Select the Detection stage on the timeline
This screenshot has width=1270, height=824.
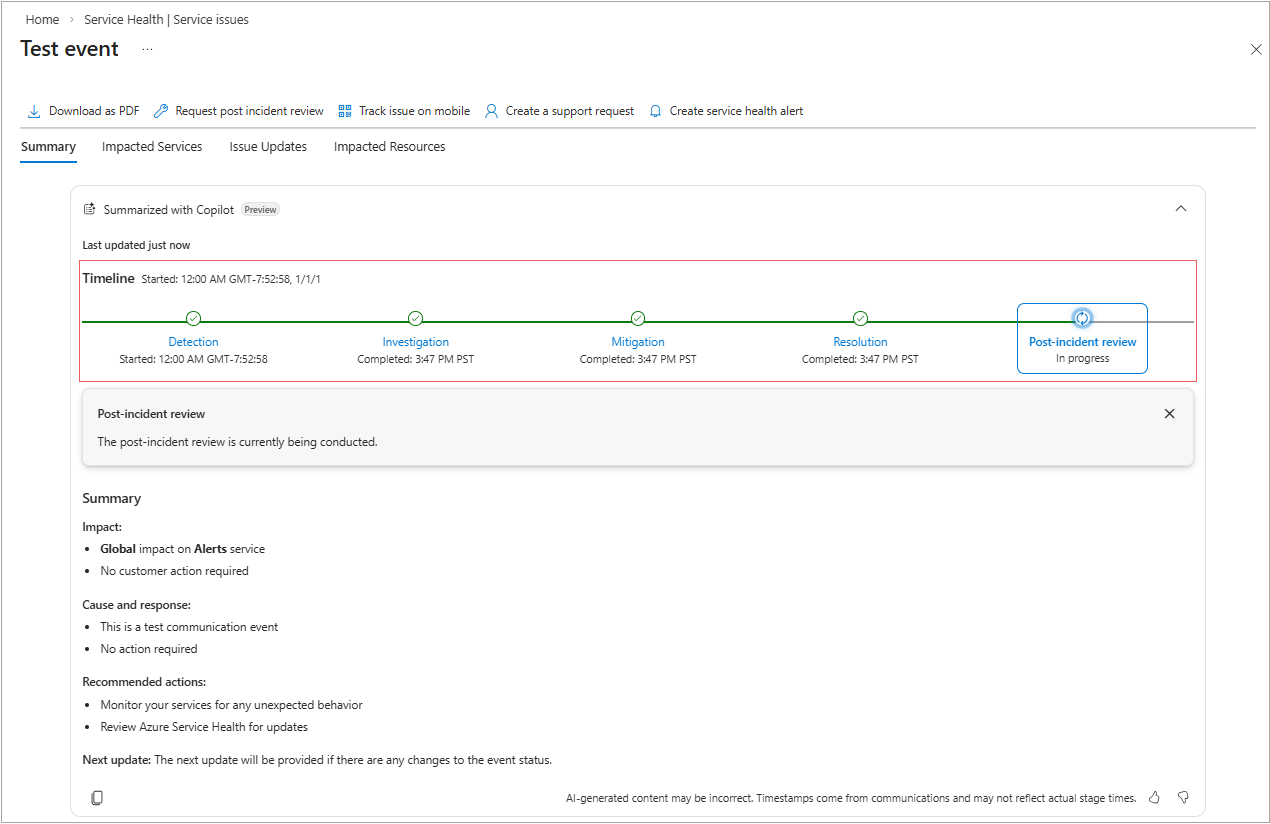[x=193, y=342]
